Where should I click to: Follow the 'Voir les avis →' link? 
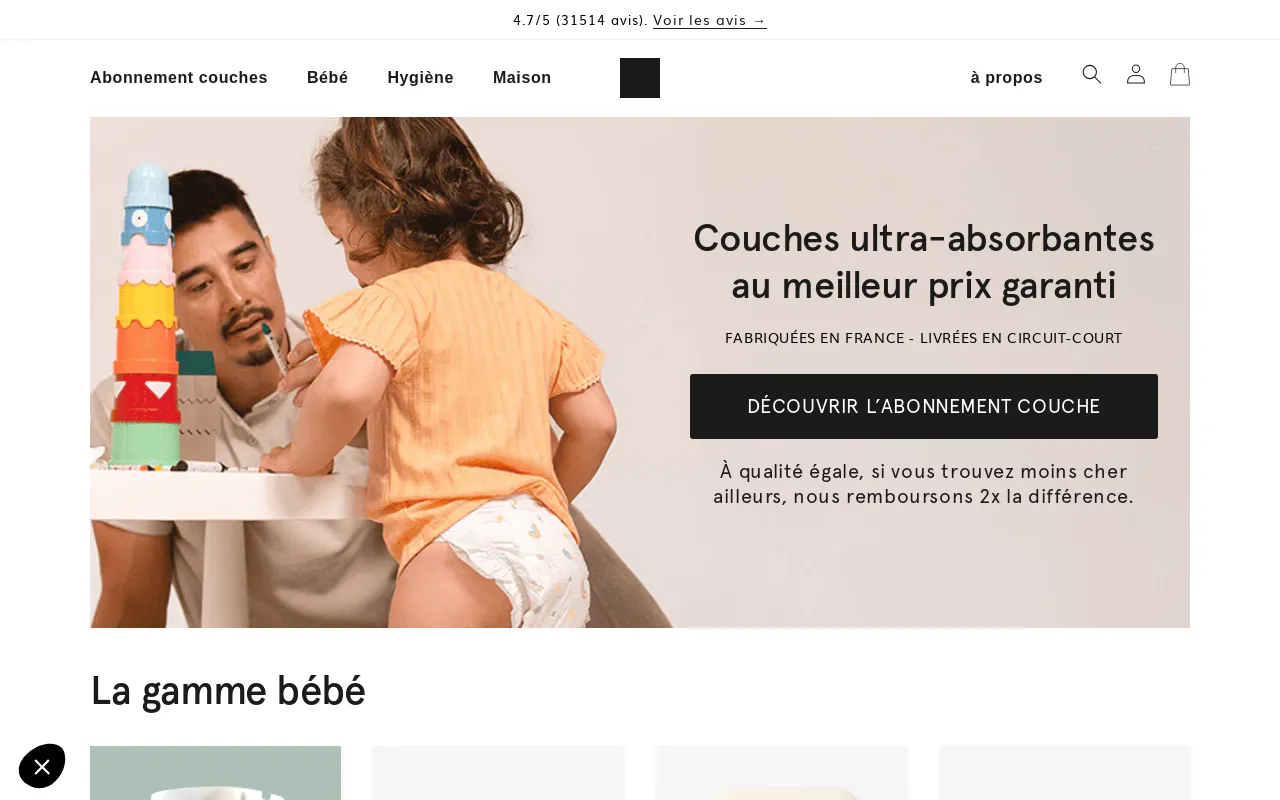(x=710, y=20)
